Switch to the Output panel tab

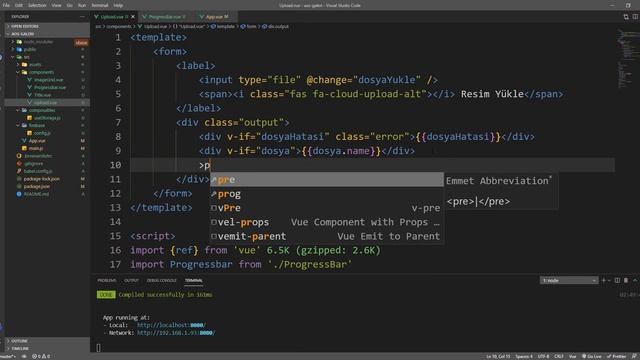point(131,280)
